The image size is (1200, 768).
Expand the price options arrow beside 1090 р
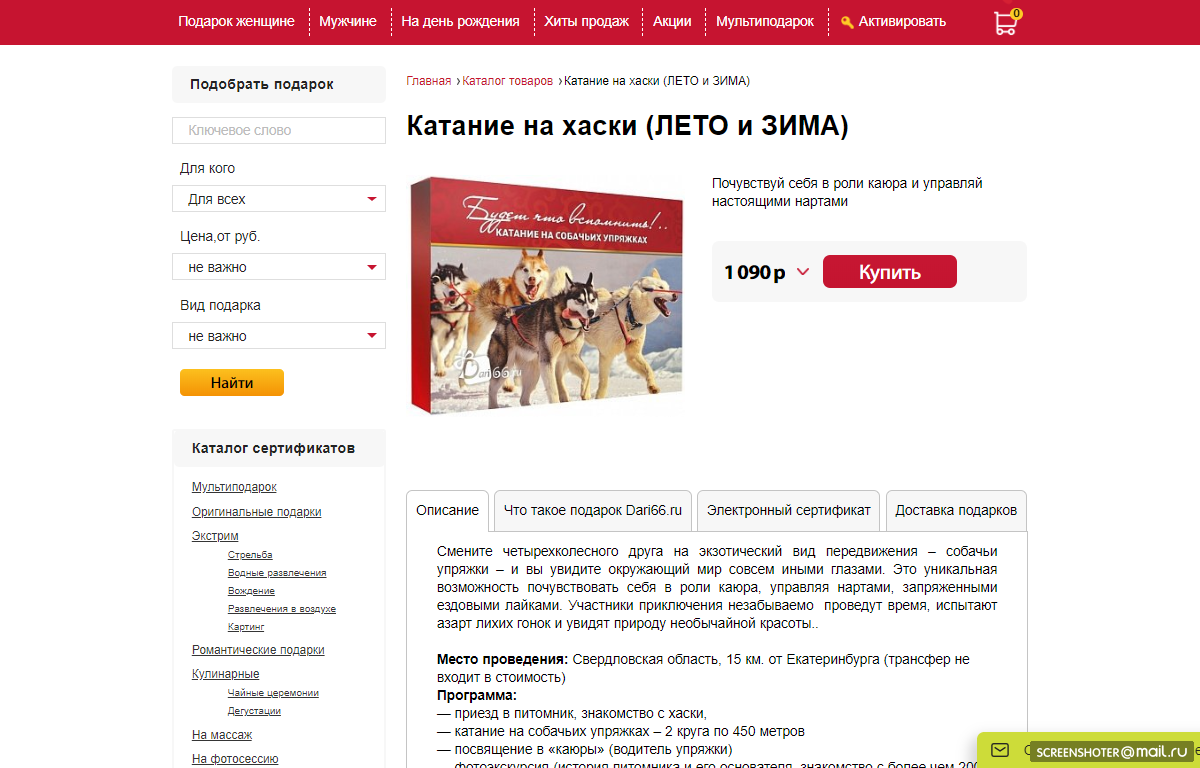[x=802, y=272]
